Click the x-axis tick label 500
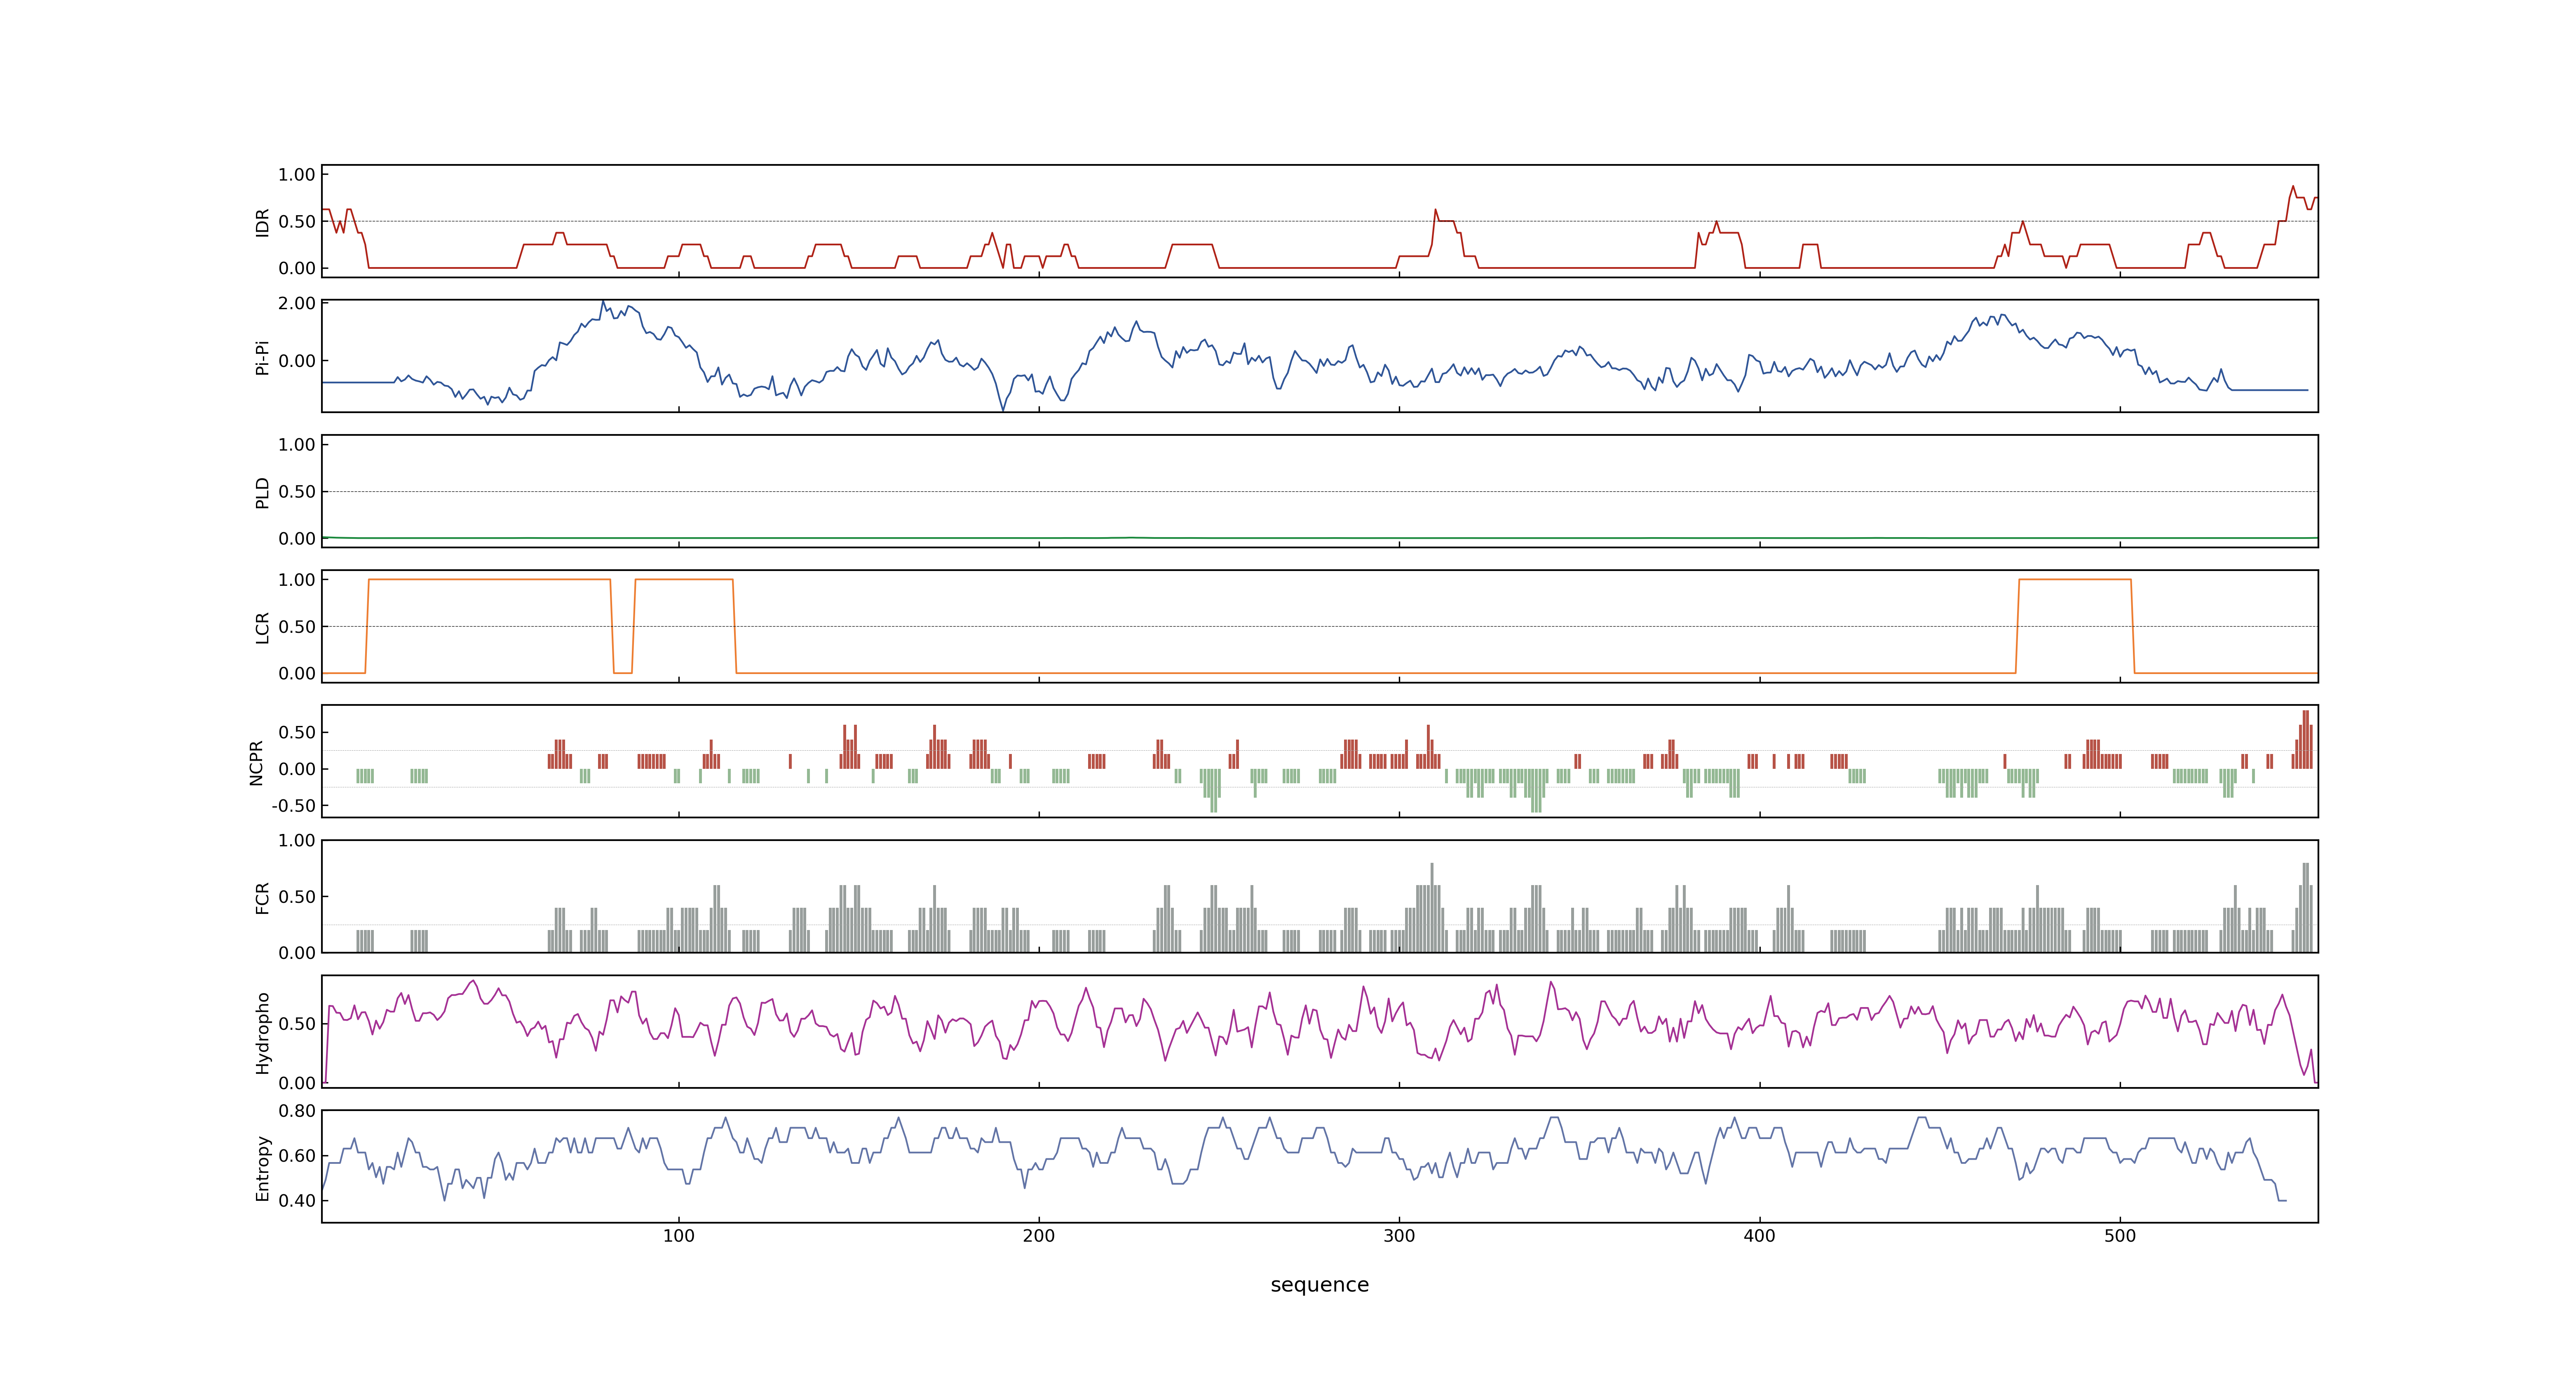Screen dimensions: 2576x1374 [x=2120, y=1236]
